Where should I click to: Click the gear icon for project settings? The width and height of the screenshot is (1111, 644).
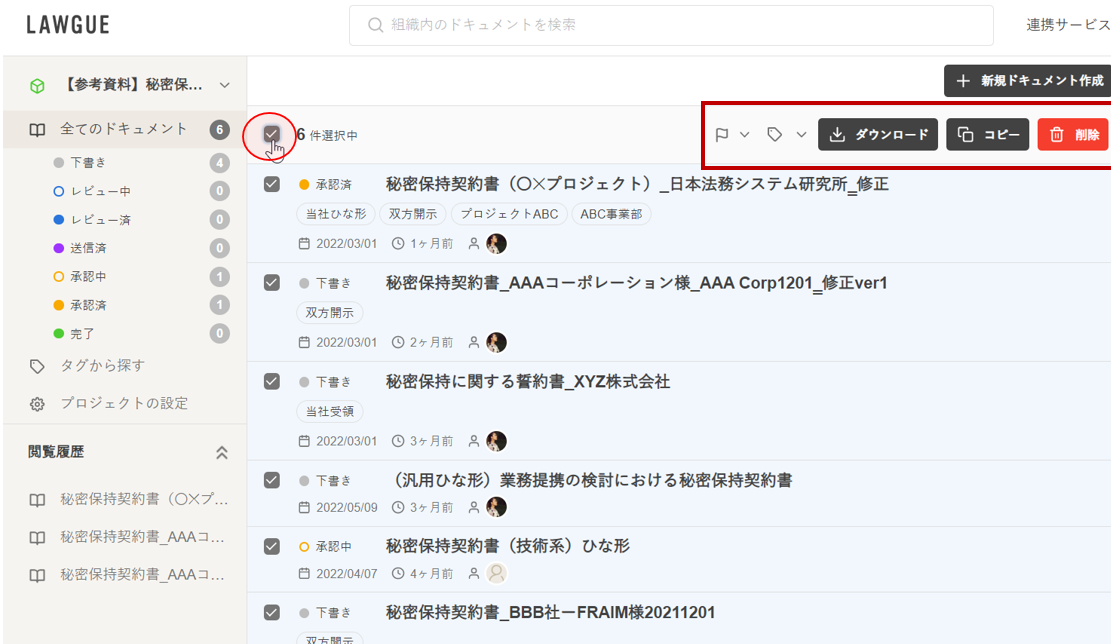(37, 404)
